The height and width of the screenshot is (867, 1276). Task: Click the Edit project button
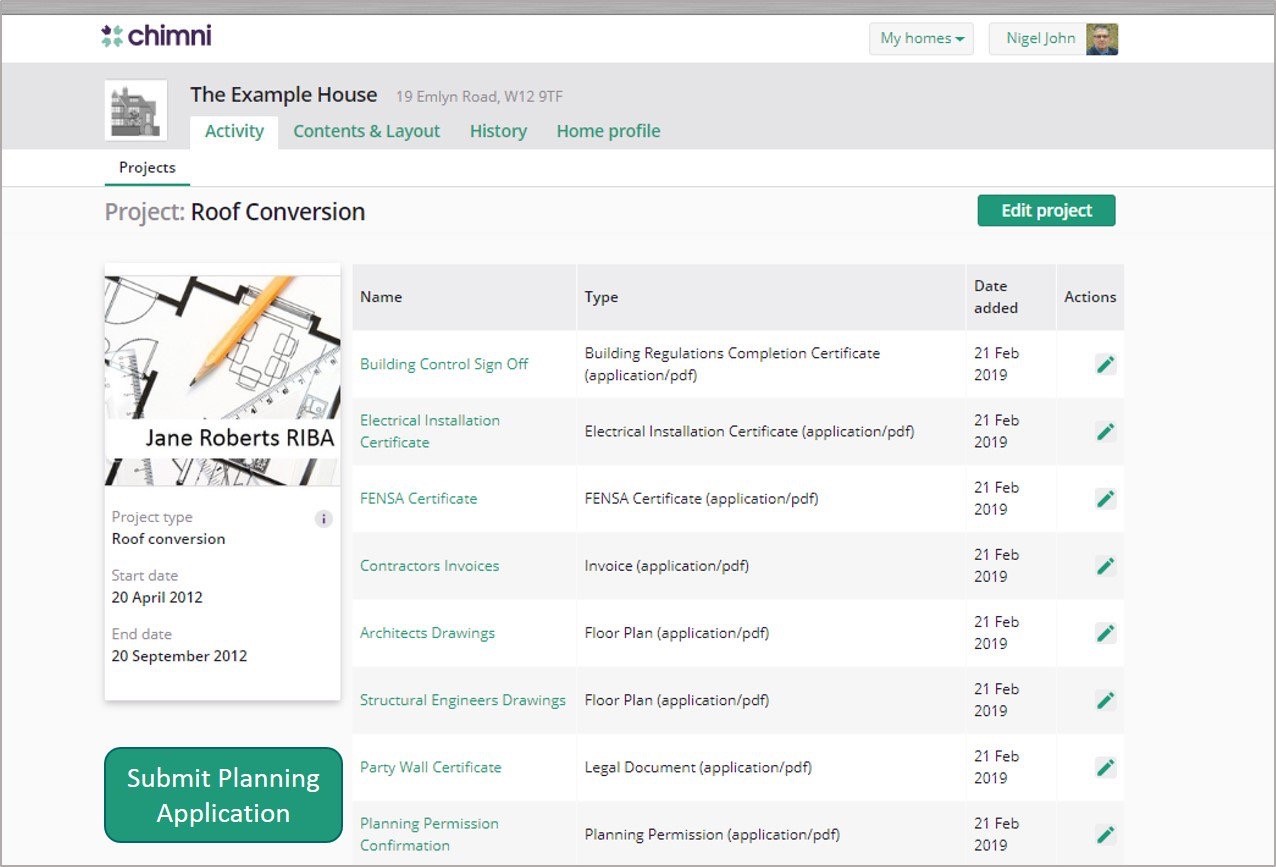tap(1046, 211)
